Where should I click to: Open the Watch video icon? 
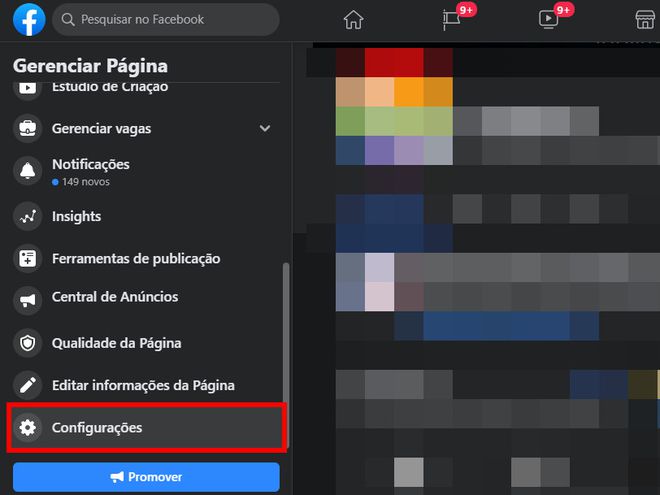tap(548, 19)
